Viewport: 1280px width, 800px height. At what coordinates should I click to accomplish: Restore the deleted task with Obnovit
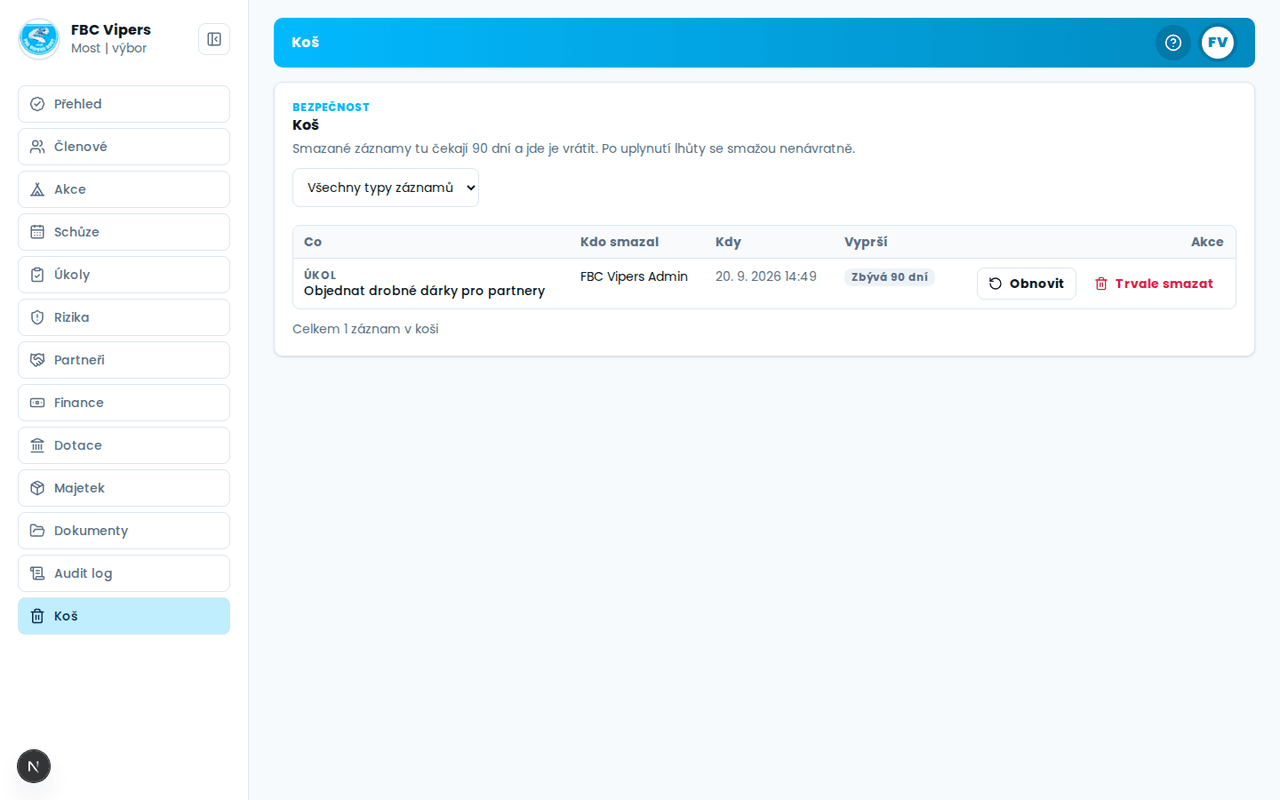pyautogui.click(x=1026, y=284)
